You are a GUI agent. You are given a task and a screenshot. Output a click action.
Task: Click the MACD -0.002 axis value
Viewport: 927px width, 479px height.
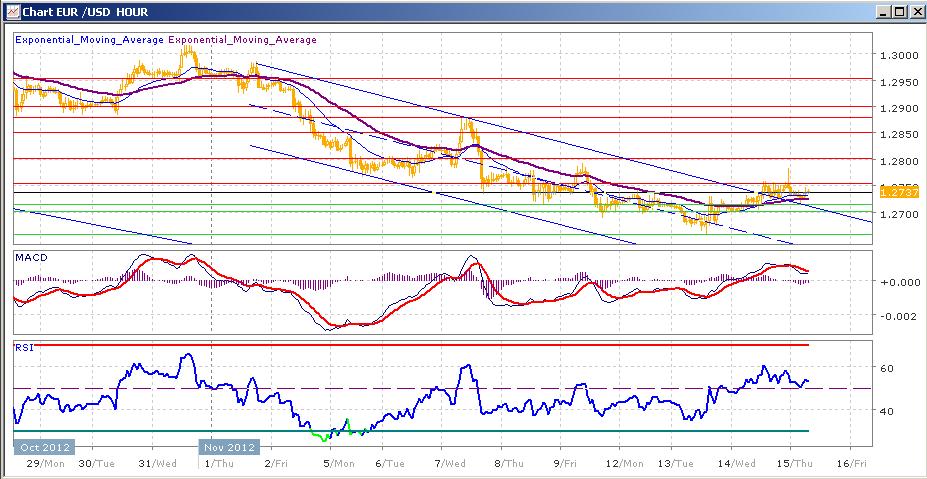tap(895, 316)
